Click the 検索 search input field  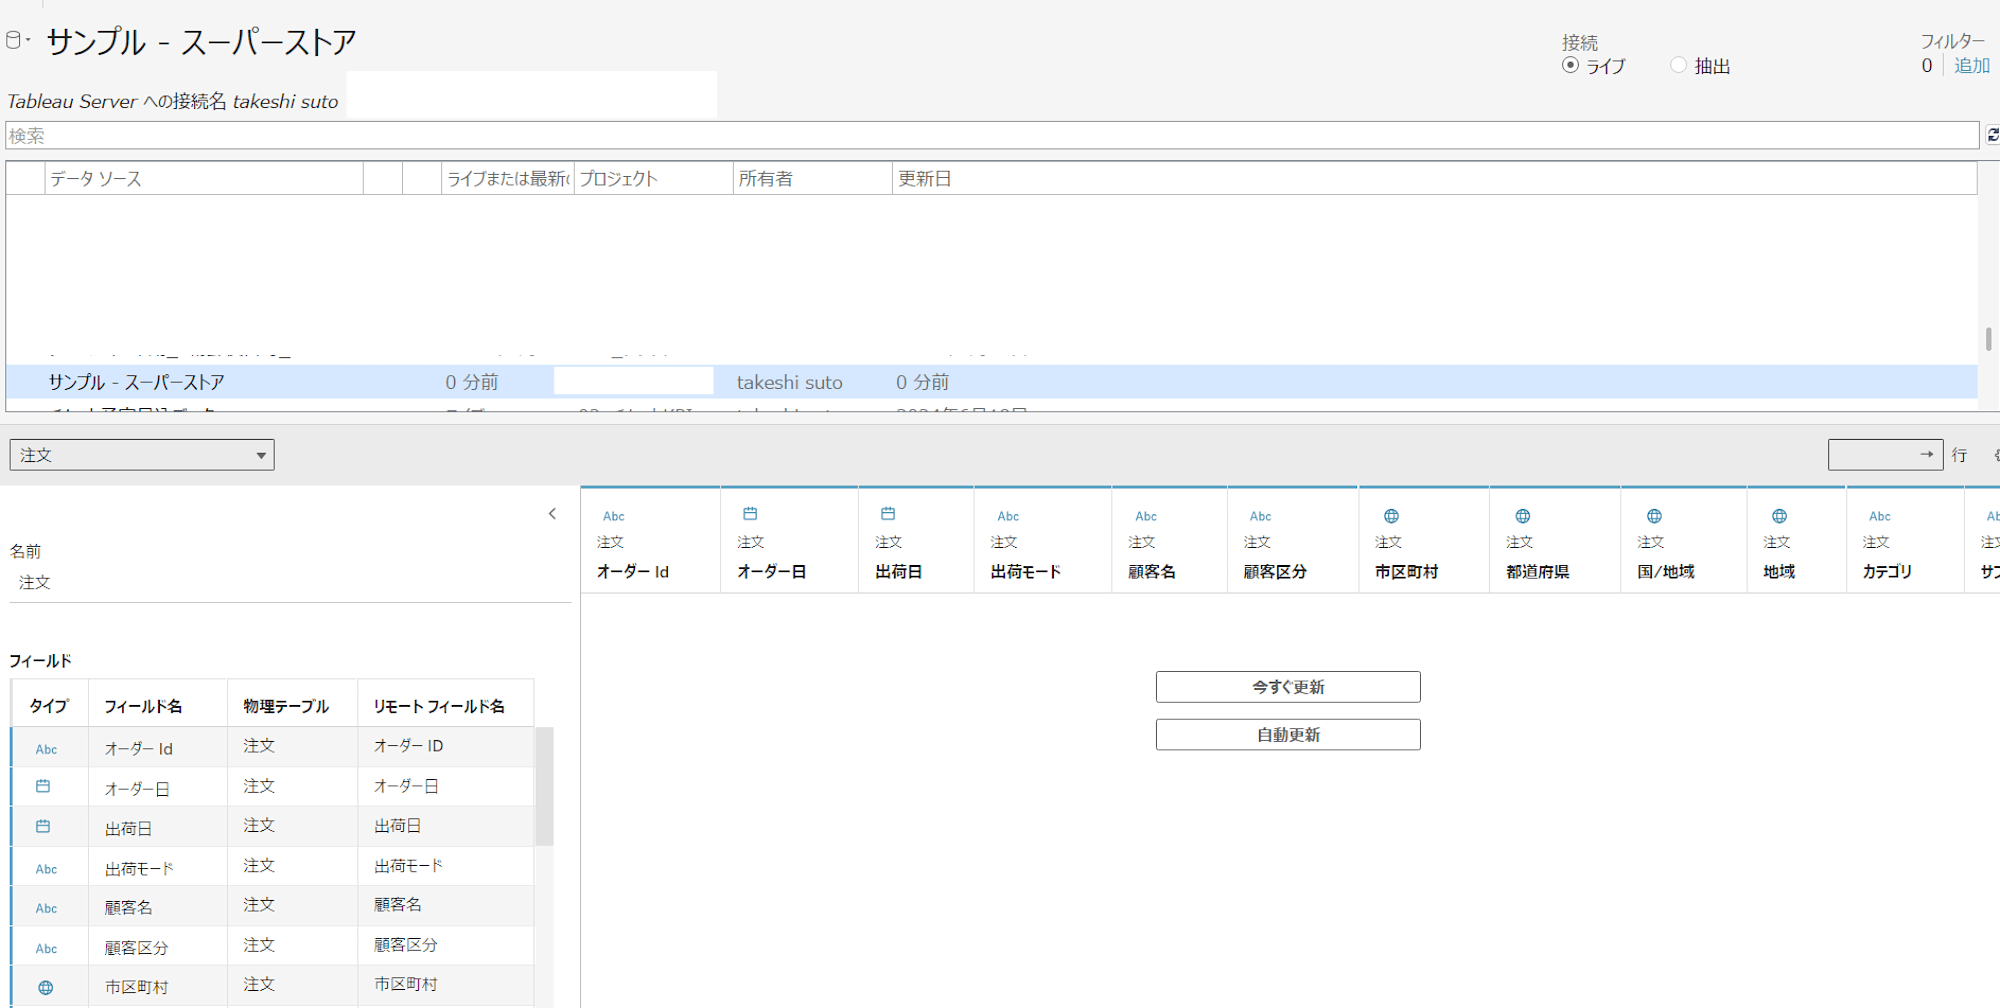[992, 135]
